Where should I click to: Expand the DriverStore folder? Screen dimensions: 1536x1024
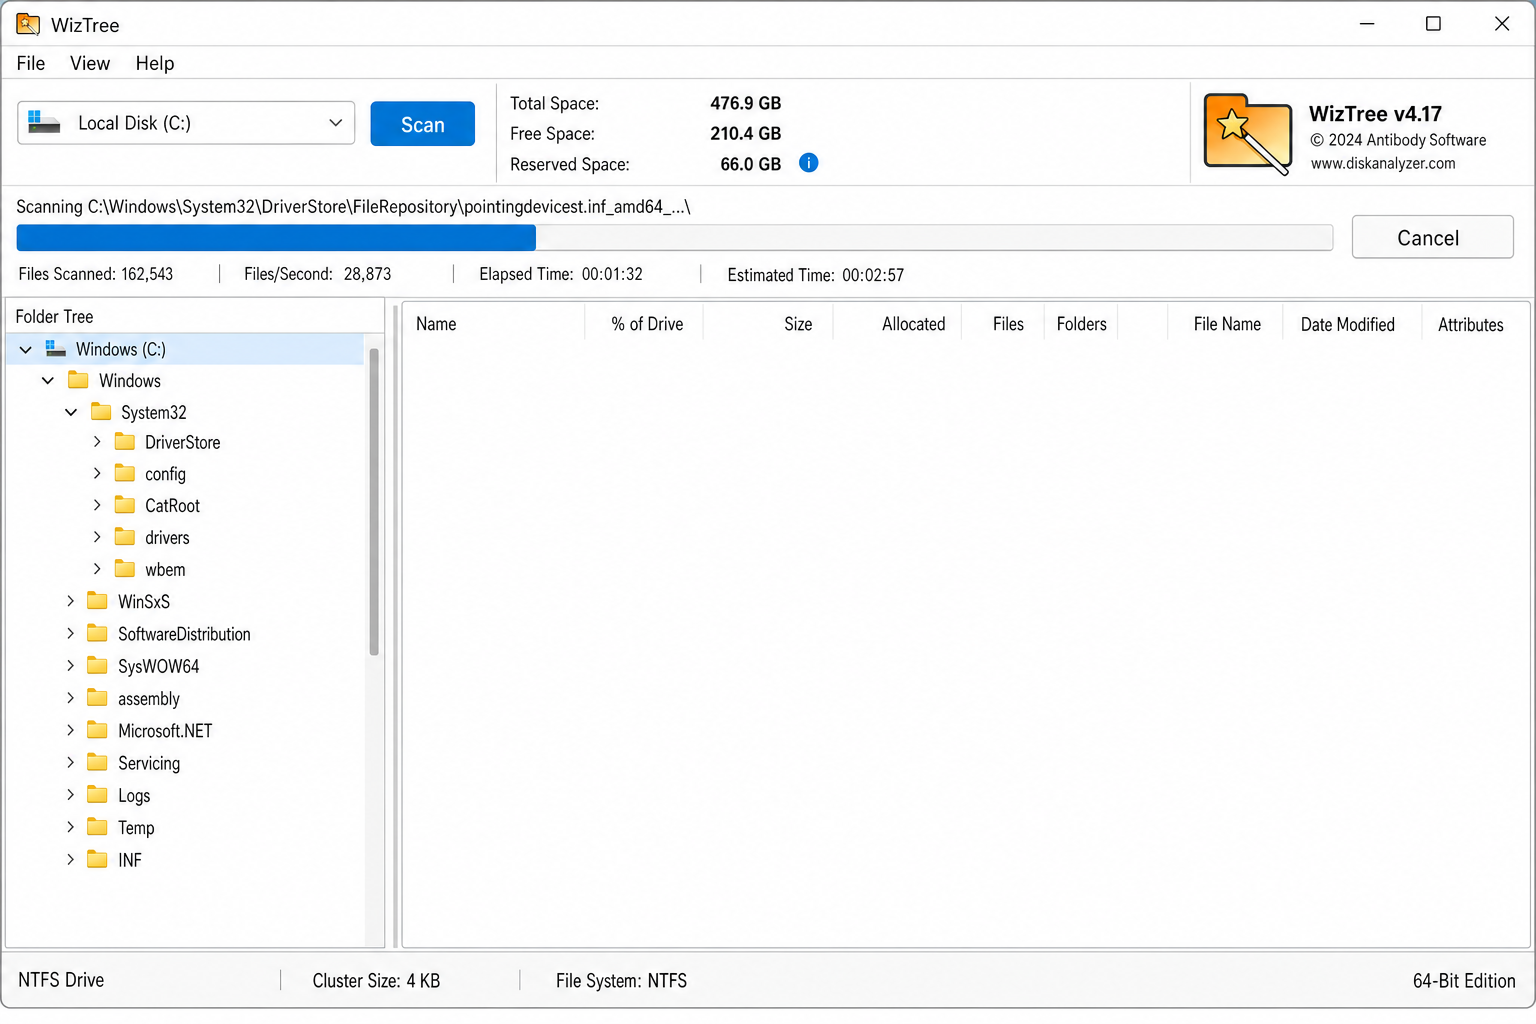pos(97,442)
